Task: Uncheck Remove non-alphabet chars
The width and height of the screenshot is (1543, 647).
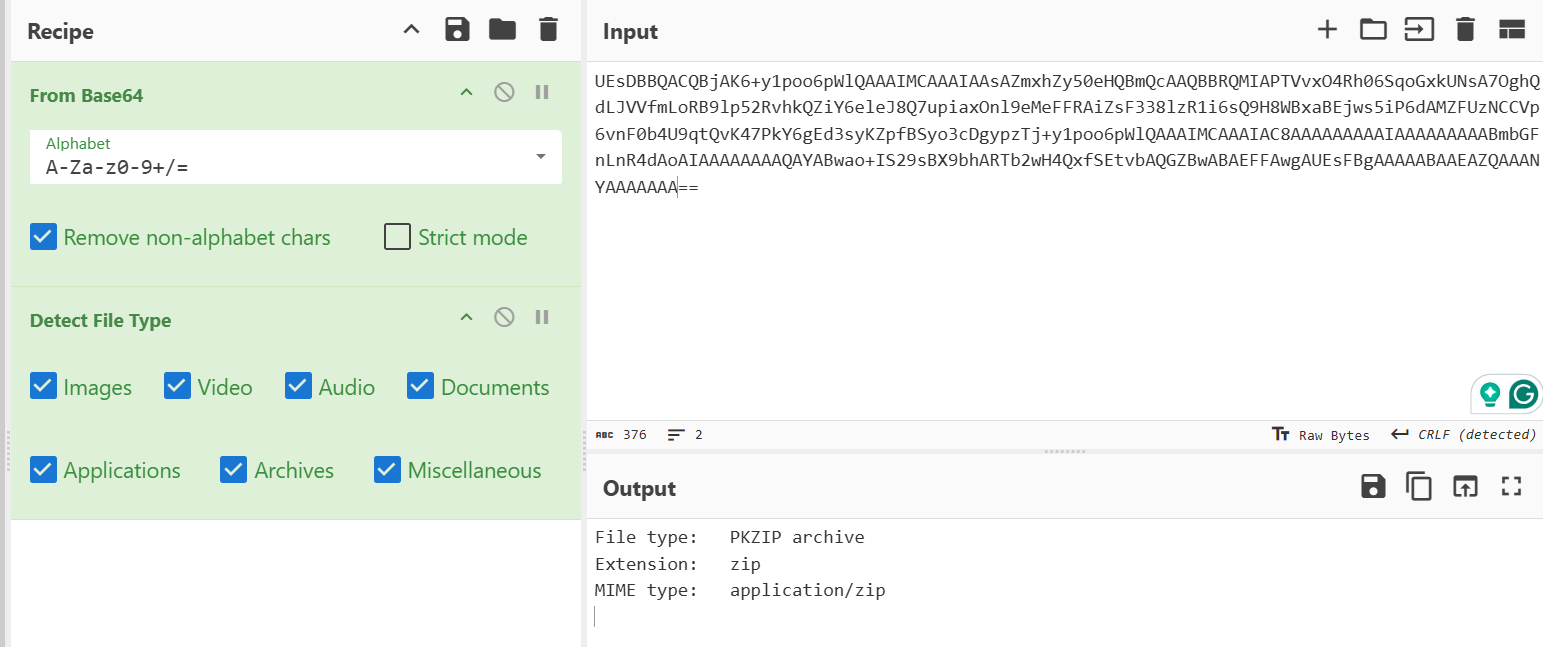Action: 43,238
